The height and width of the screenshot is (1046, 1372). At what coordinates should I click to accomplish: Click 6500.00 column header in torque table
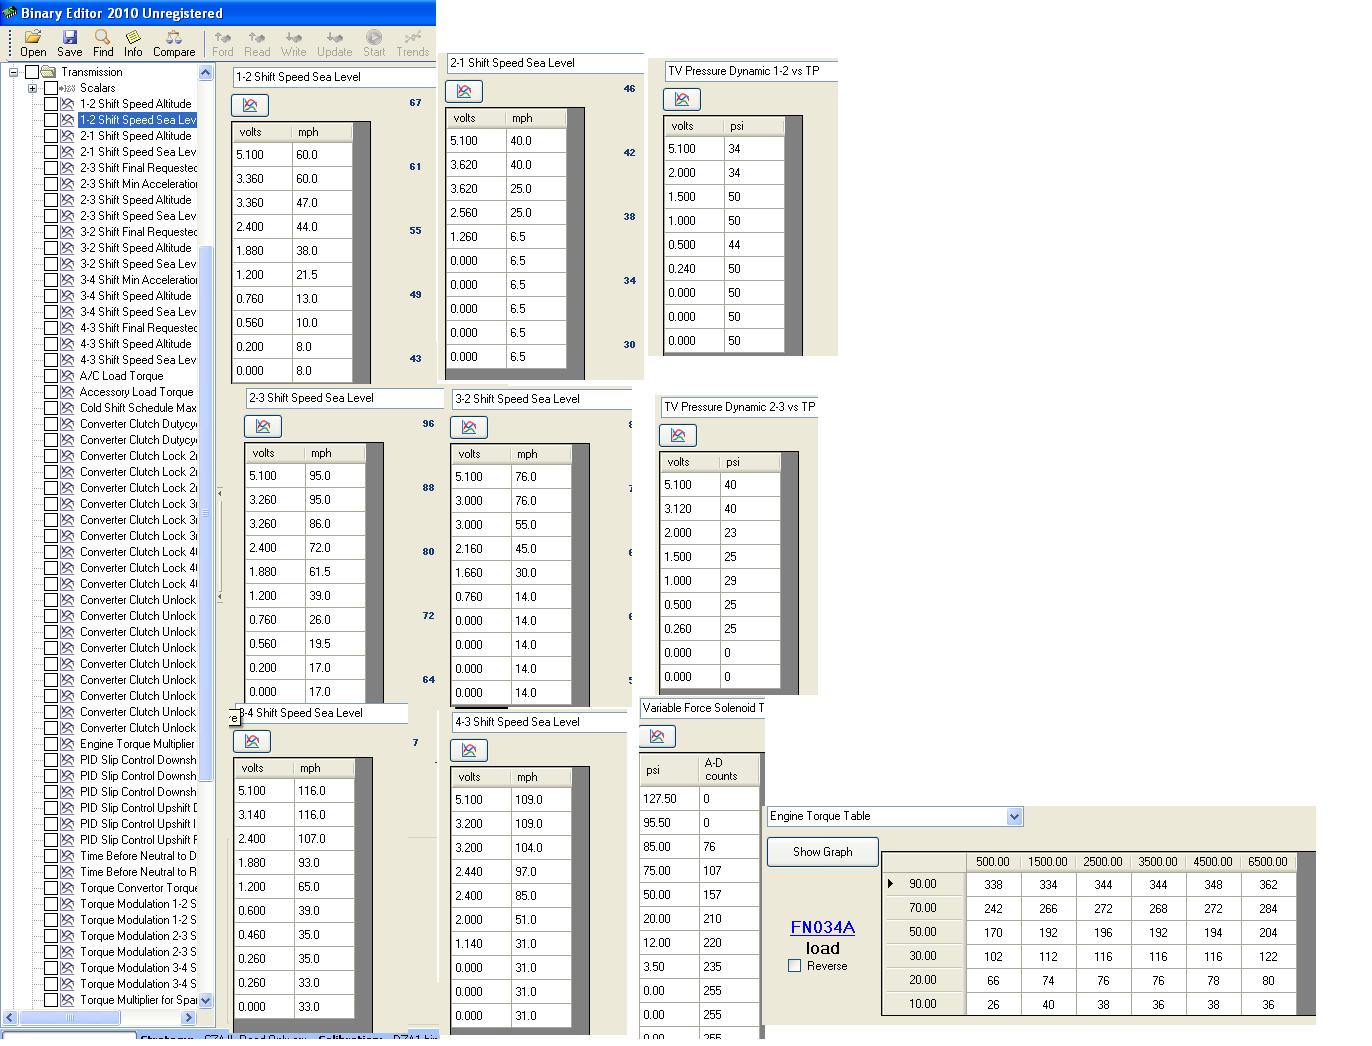pos(1268,862)
